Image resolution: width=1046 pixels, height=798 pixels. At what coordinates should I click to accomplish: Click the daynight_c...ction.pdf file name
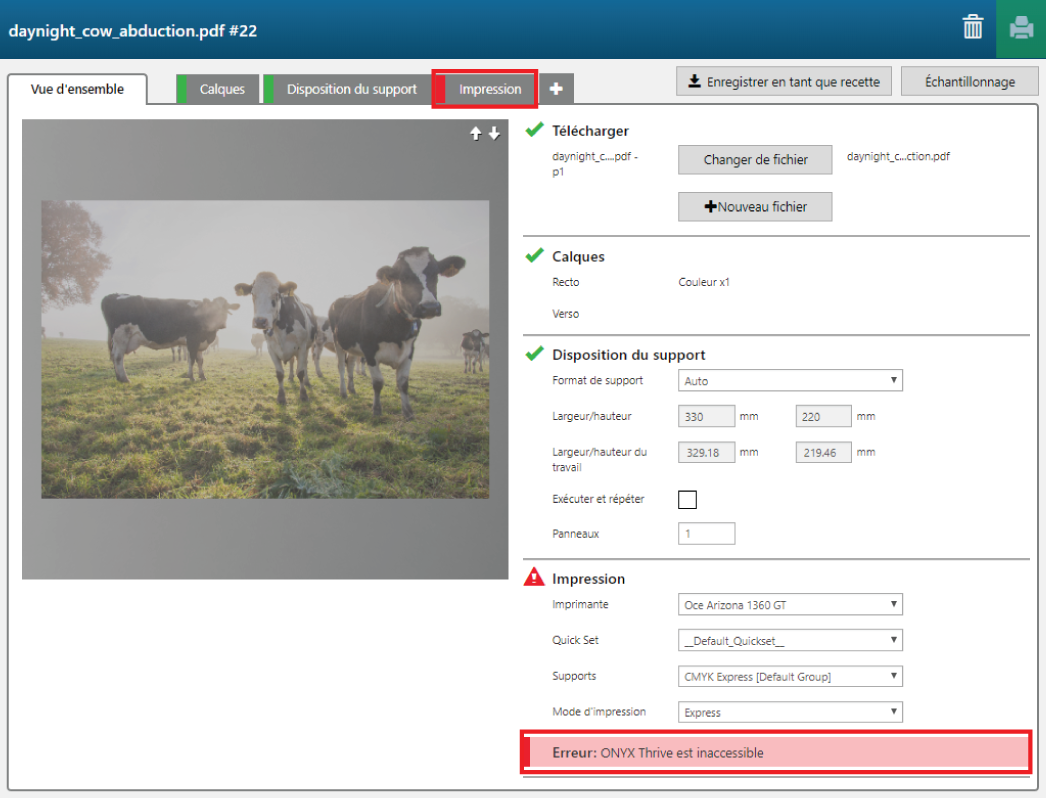[x=898, y=156]
